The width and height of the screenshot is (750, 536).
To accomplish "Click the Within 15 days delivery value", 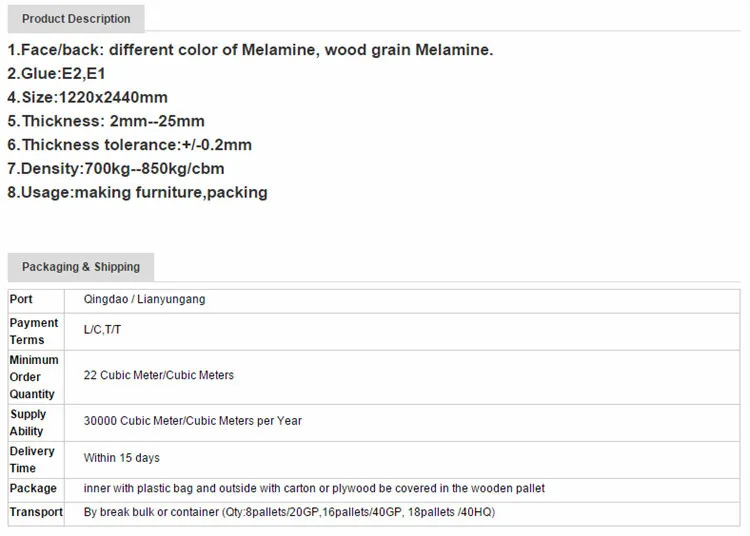I will pyautogui.click(x=121, y=458).
